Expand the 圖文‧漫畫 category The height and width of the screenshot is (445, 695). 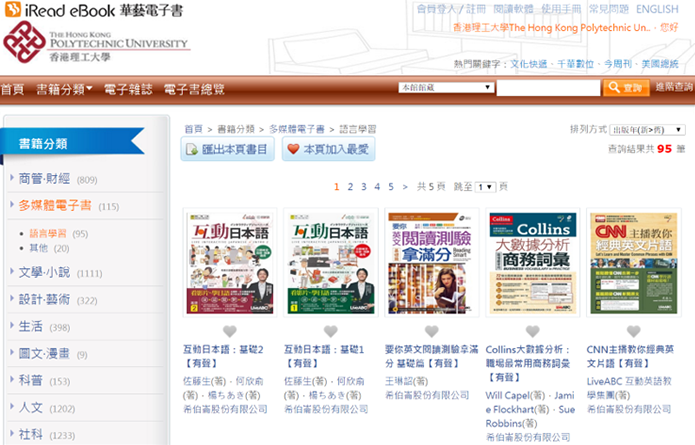coord(44,353)
